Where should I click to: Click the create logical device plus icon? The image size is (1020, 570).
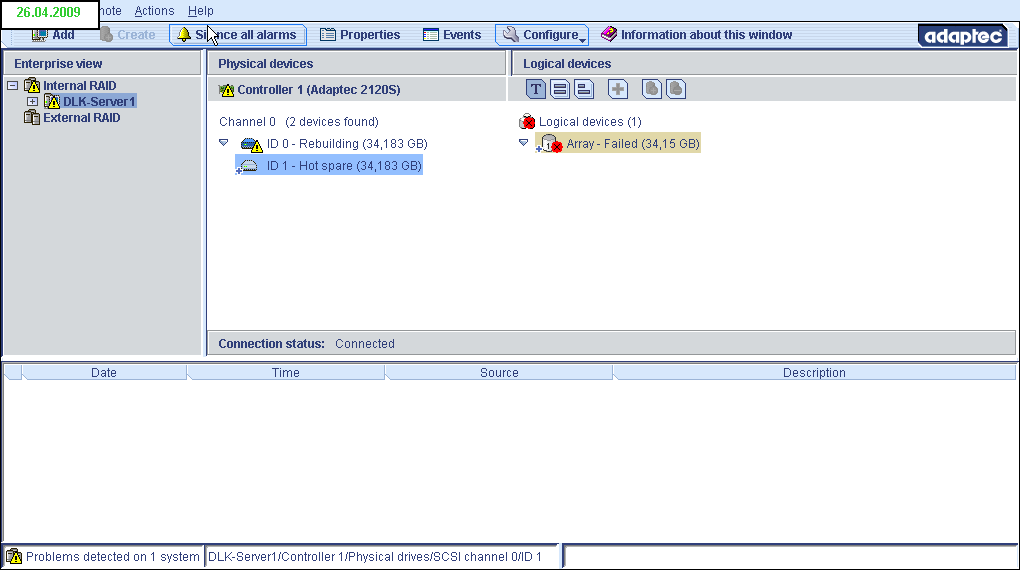click(618, 89)
